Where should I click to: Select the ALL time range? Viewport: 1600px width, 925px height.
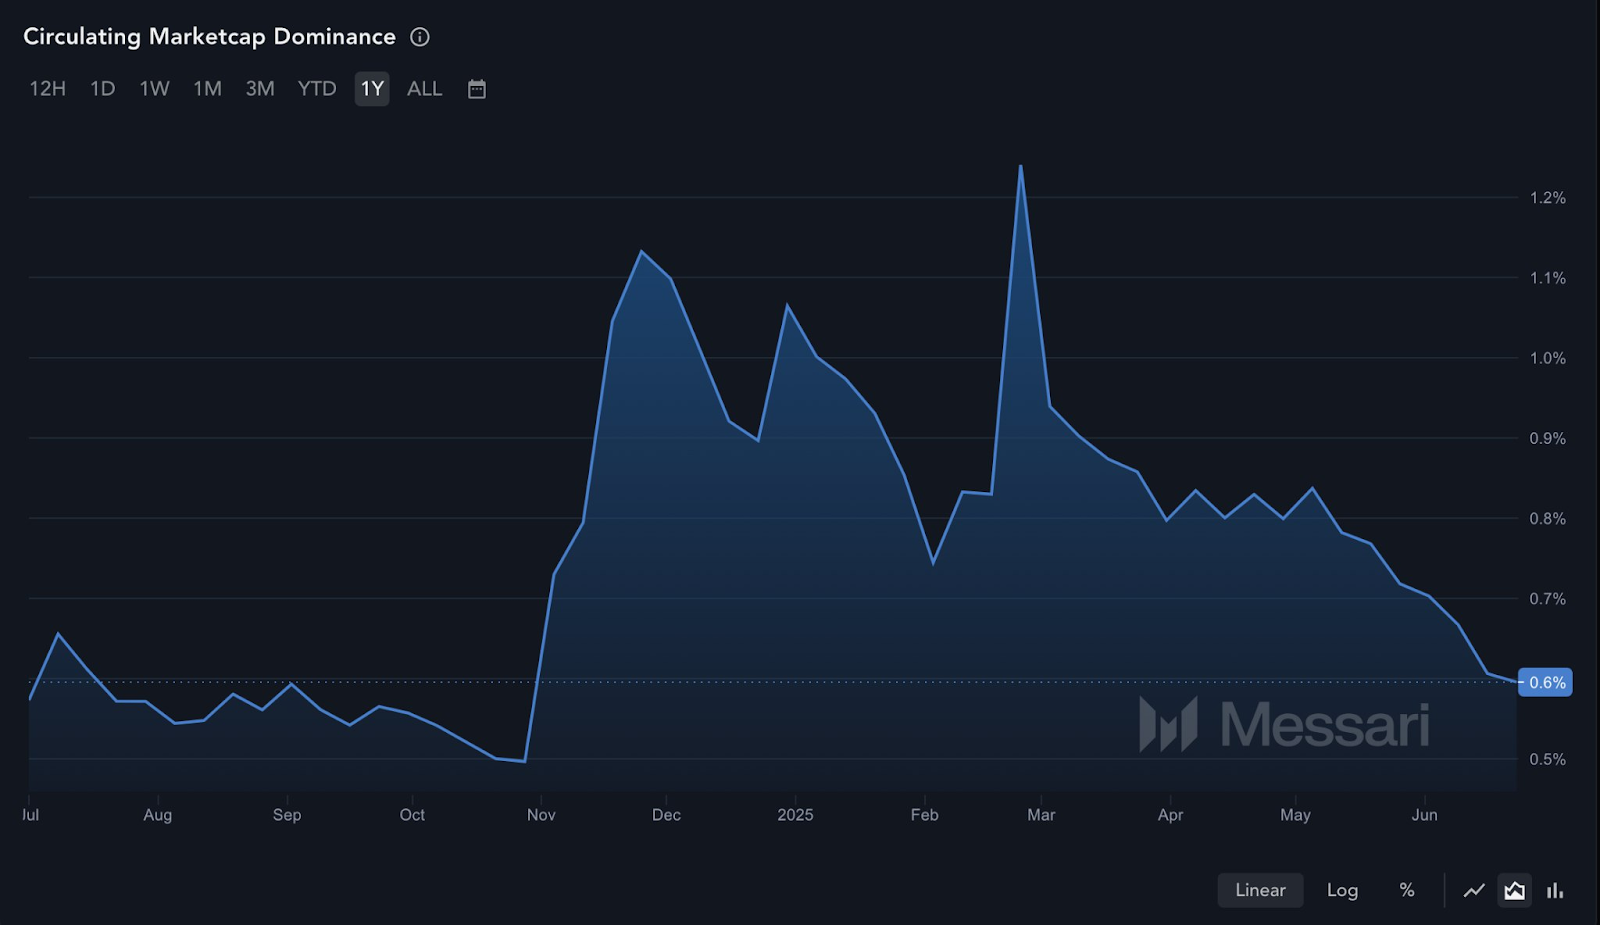point(424,89)
